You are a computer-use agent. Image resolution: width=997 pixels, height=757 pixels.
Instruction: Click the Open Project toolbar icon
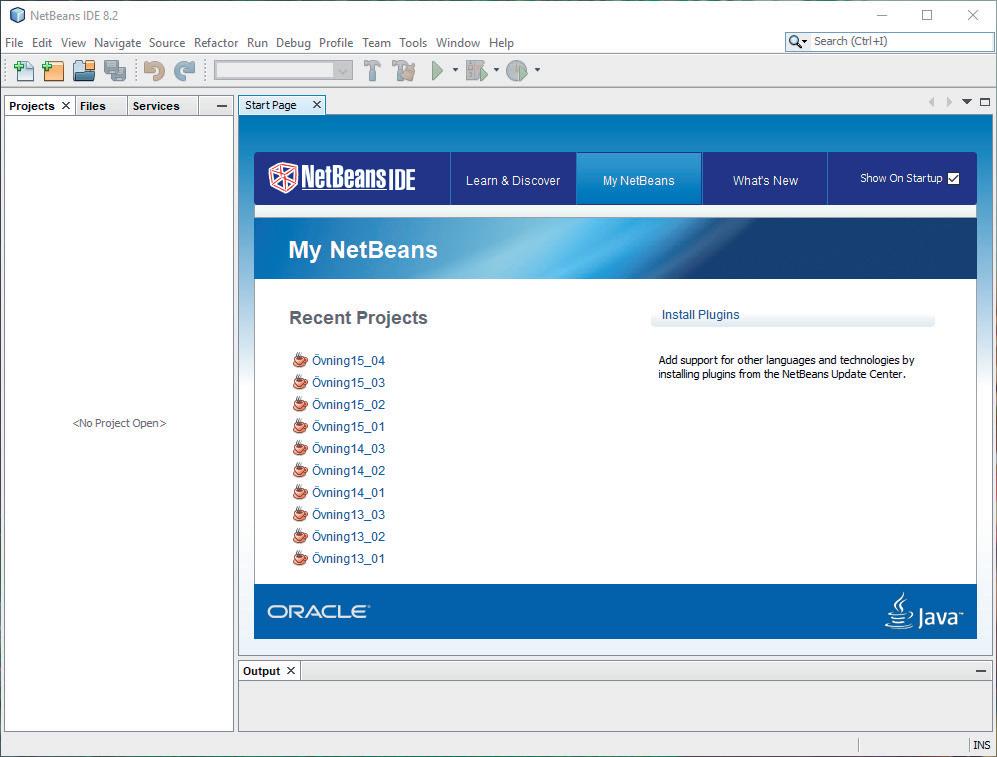(83, 71)
